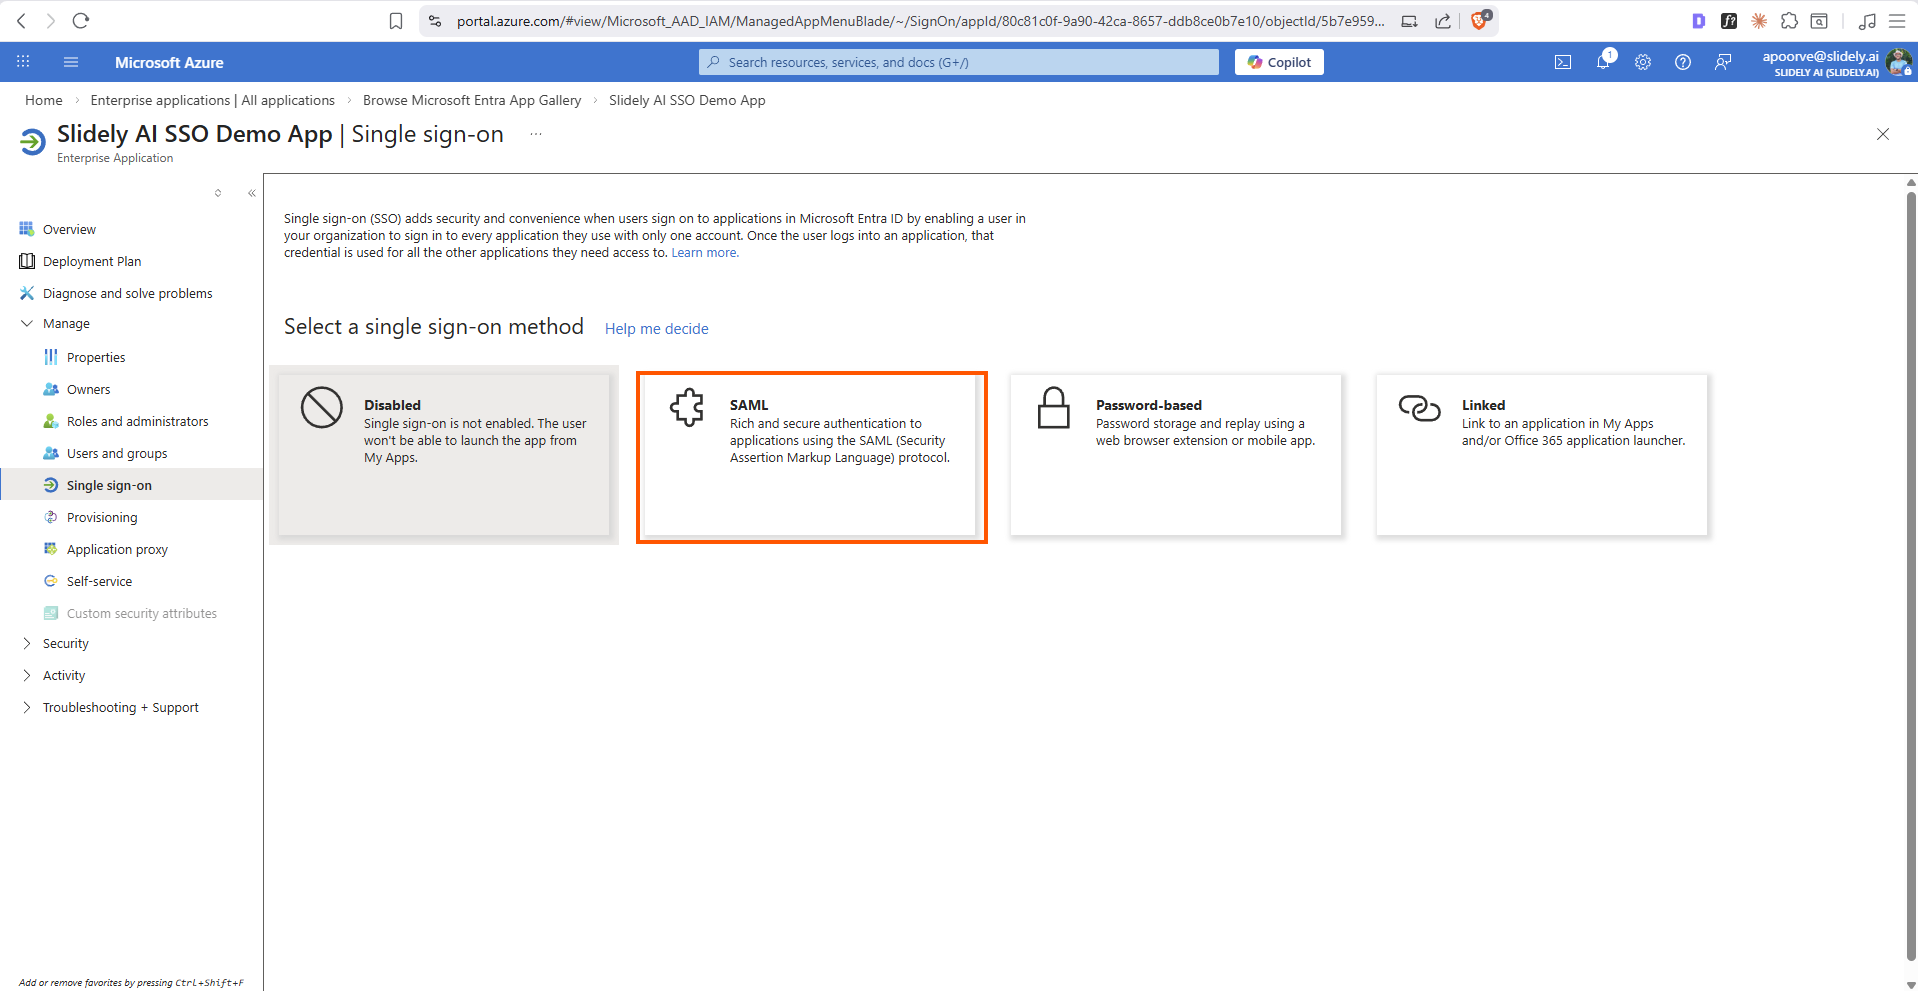Image resolution: width=1918 pixels, height=991 pixels.
Task: Expand the Activity section
Action: [27, 675]
